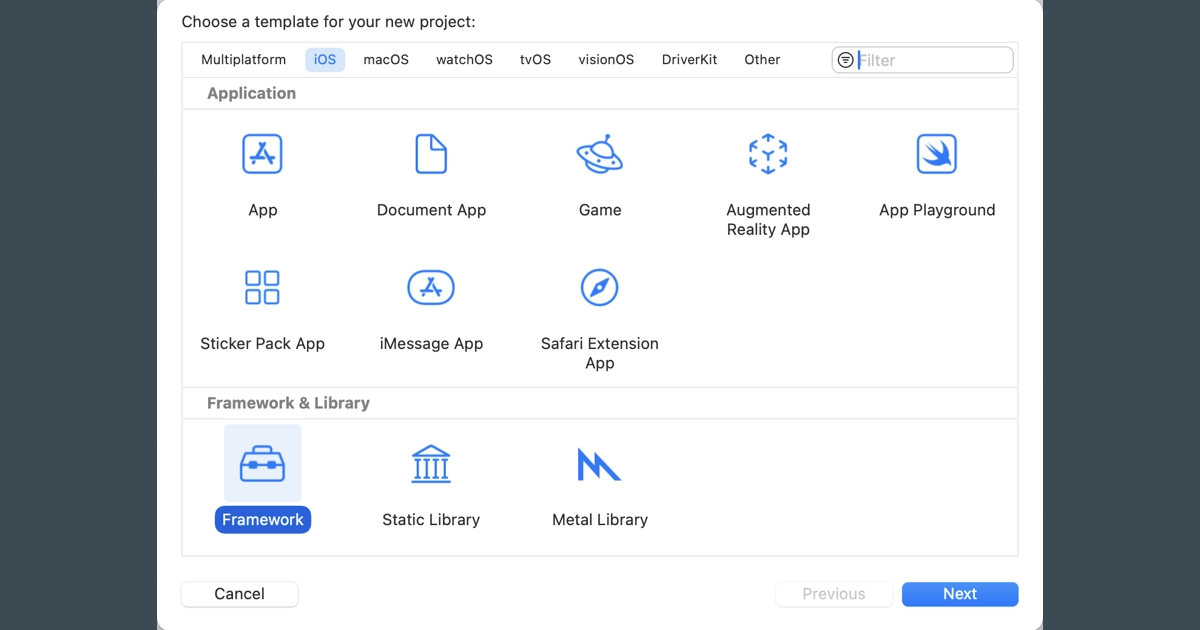Select the Static Library building icon
Viewport: 1200px width, 630px height.
point(431,463)
